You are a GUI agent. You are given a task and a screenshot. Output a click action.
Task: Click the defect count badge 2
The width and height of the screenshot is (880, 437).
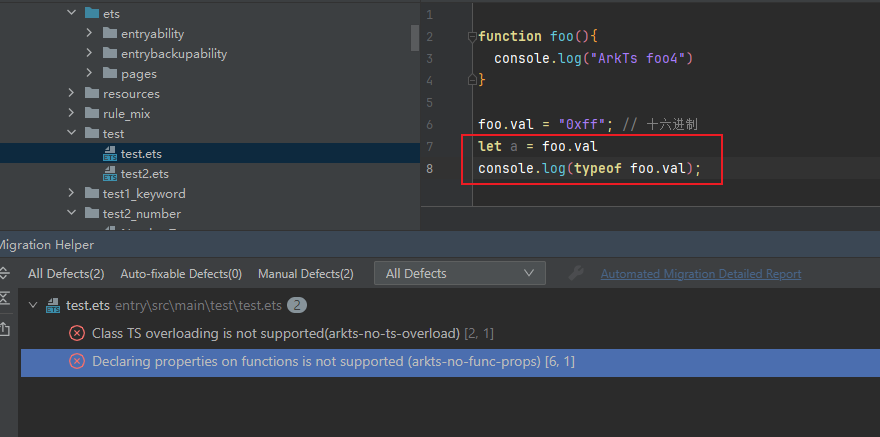(297, 306)
